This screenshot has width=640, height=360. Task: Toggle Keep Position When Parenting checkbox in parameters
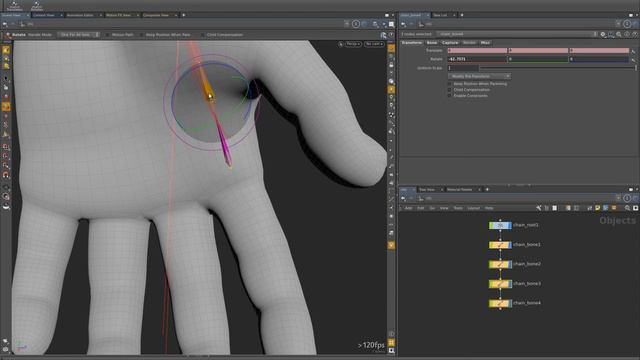(450, 84)
